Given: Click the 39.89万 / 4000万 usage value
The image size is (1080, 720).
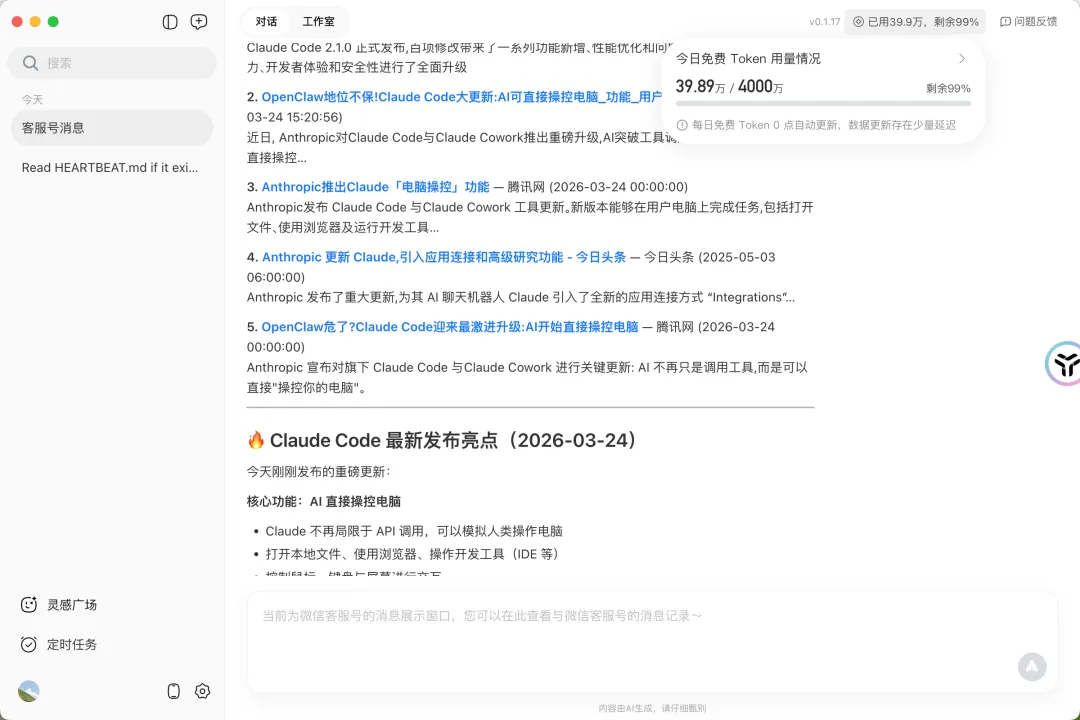Looking at the screenshot, I should click(x=729, y=87).
